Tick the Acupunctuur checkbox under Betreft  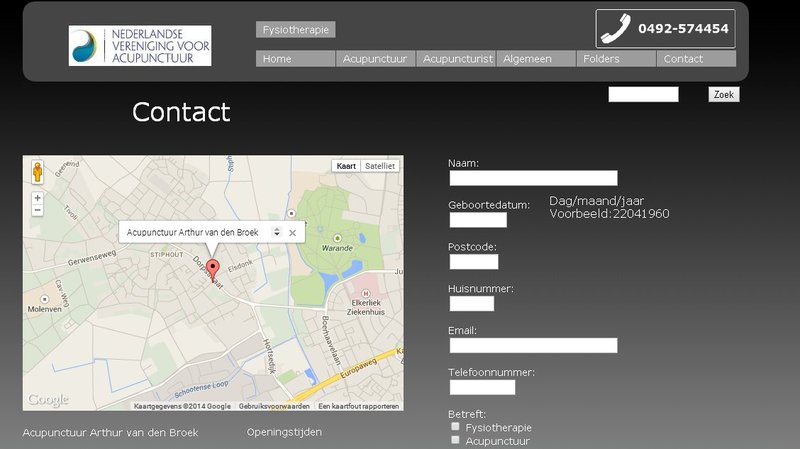click(455, 440)
